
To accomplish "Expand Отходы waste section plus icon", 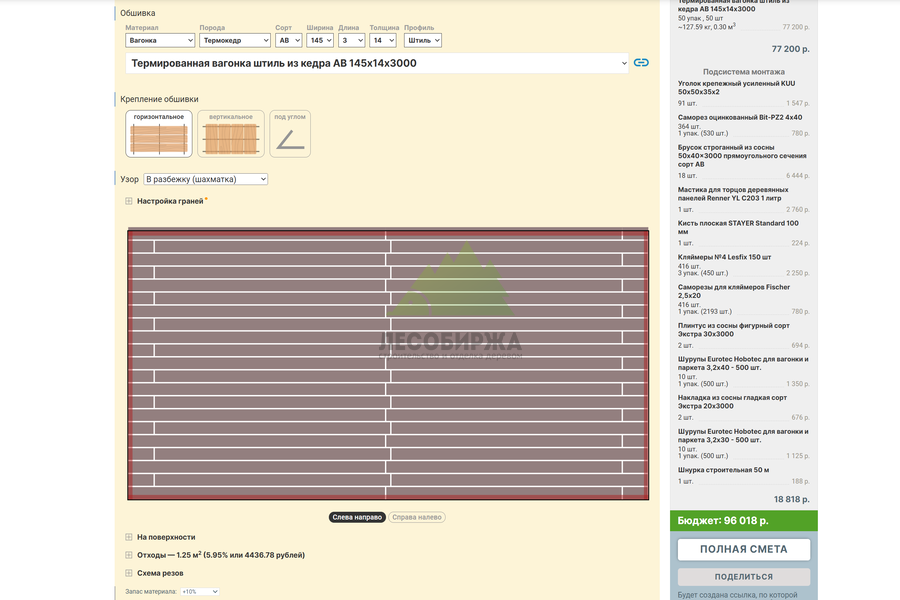I will pos(129,555).
